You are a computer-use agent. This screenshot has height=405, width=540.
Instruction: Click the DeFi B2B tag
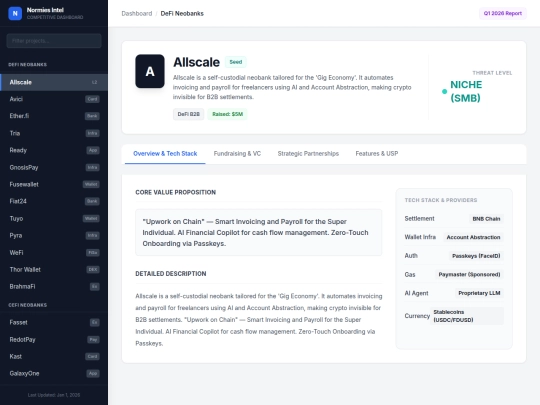(x=188, y=114)
